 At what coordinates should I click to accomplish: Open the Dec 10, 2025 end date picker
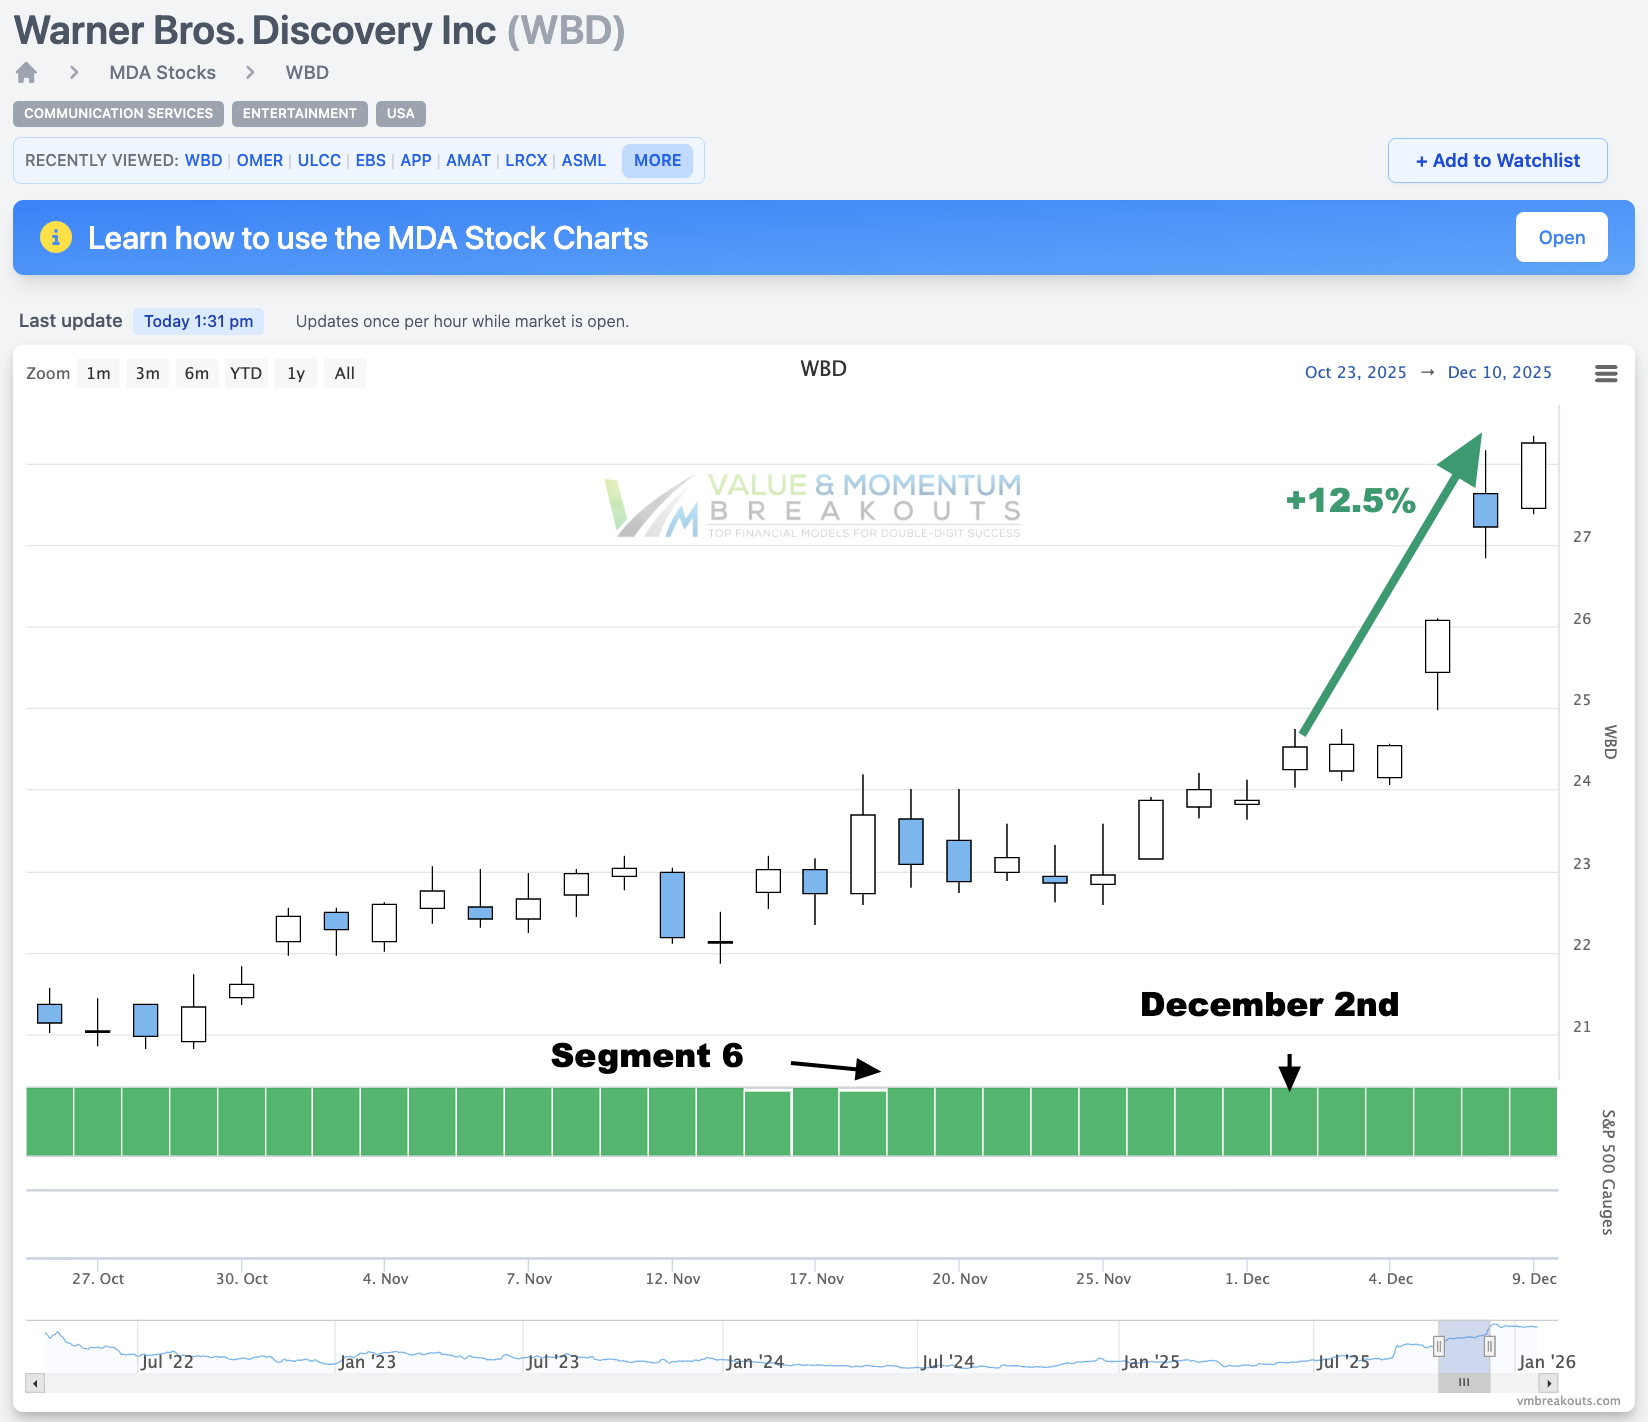tap(1499, 372)
